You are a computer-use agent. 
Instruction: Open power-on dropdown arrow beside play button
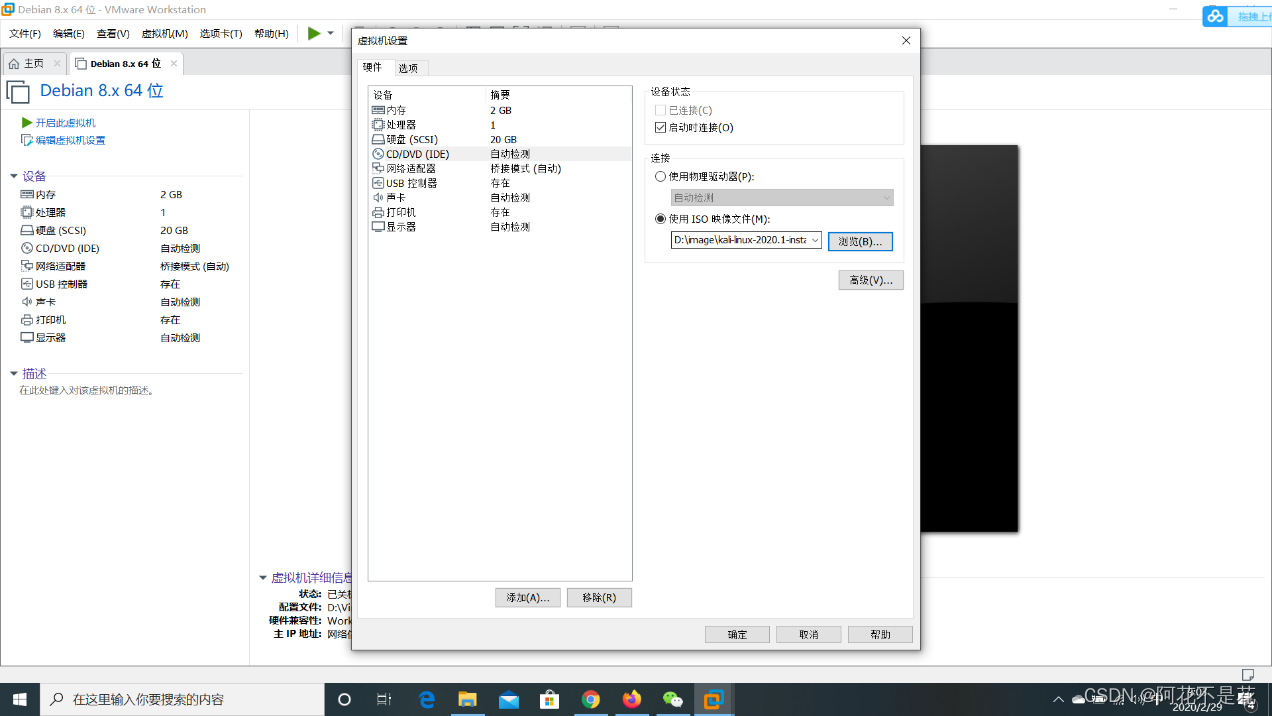click(x=331, y=33)
